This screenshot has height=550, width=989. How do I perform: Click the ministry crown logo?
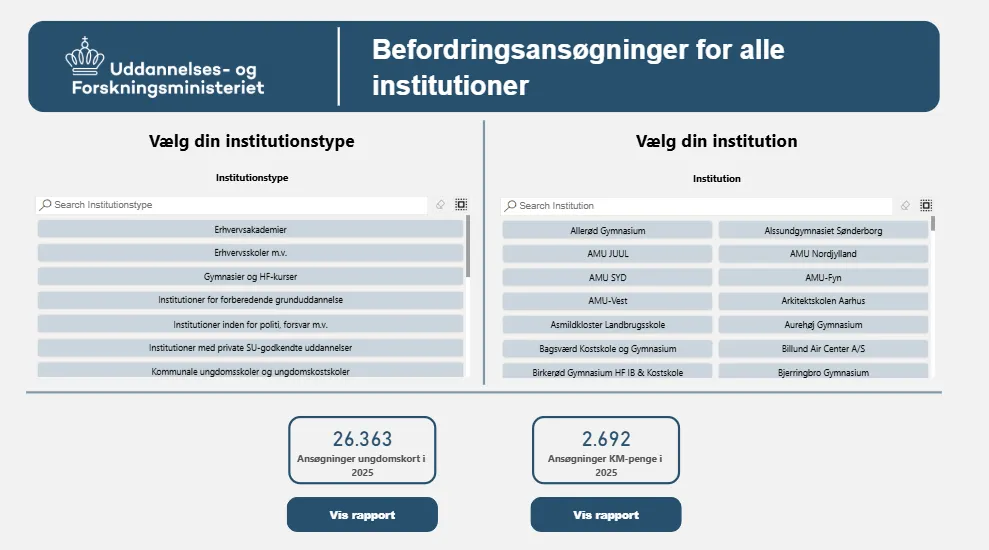coord(85,57)
